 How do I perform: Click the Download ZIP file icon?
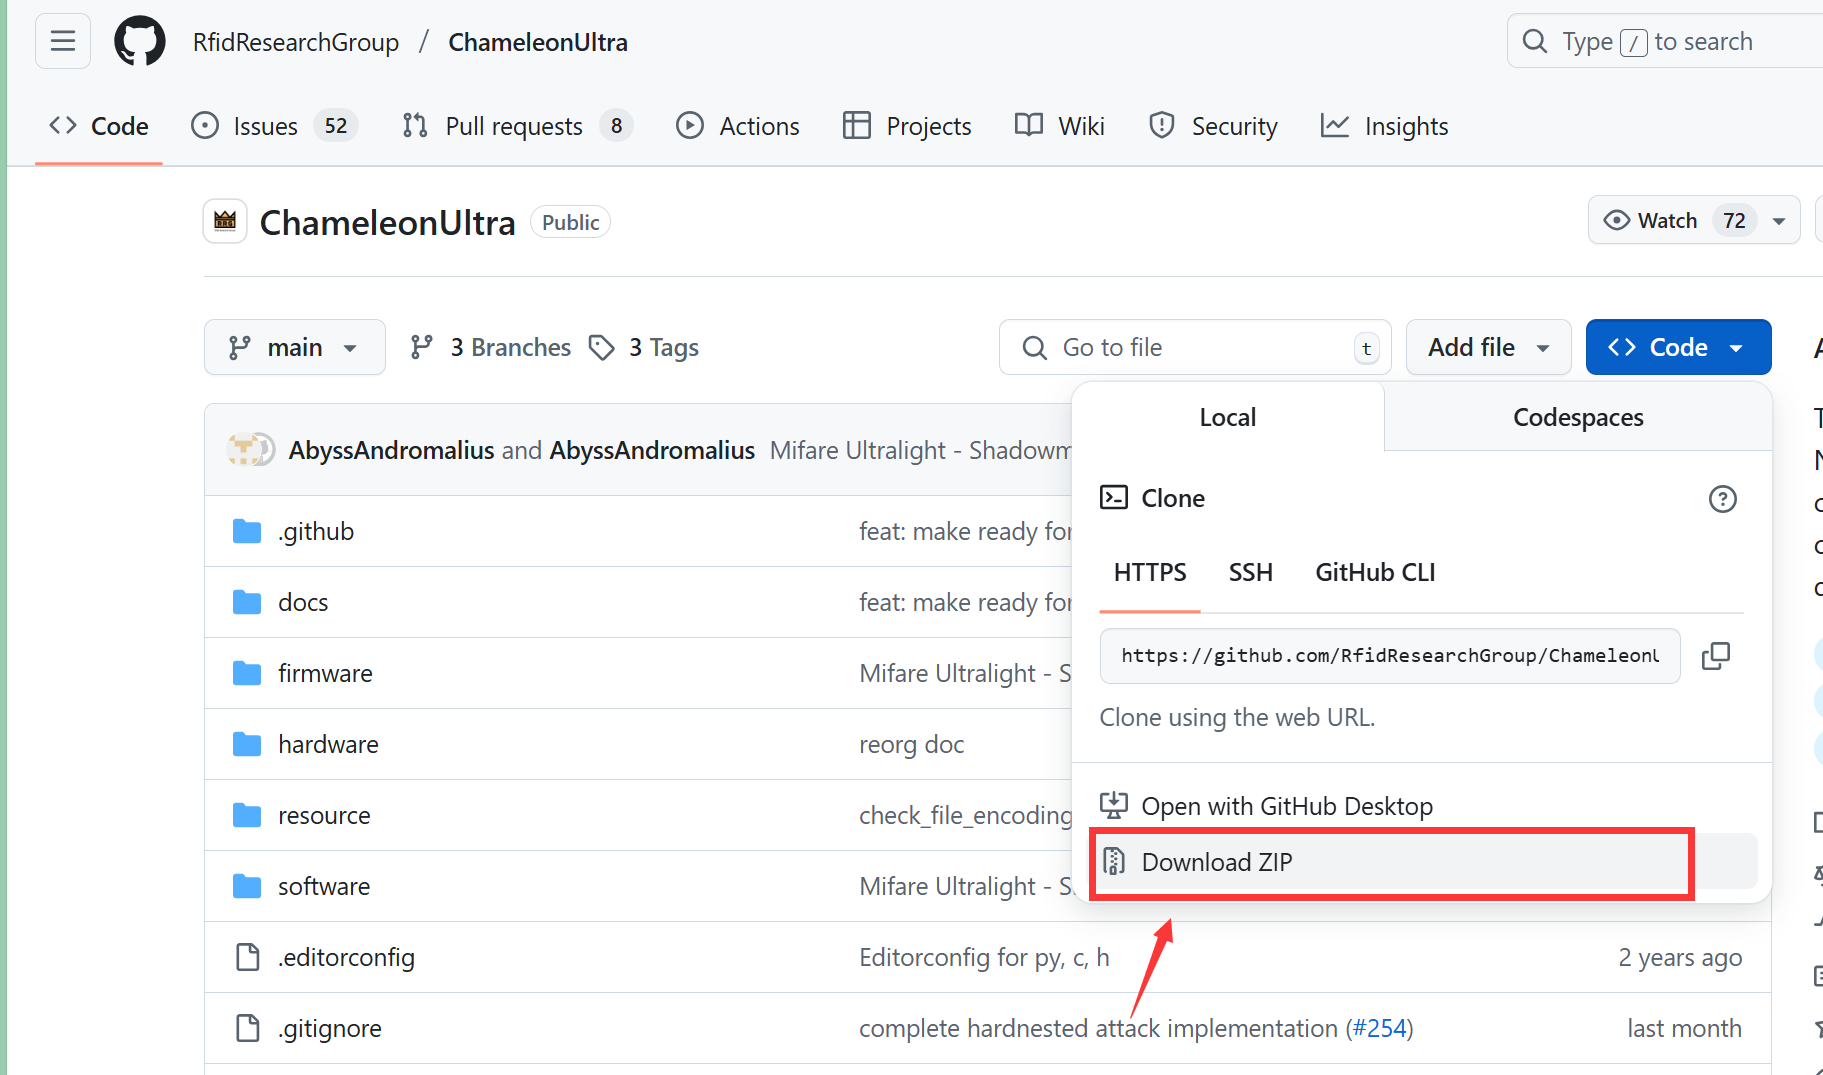tap(1114, 861)
